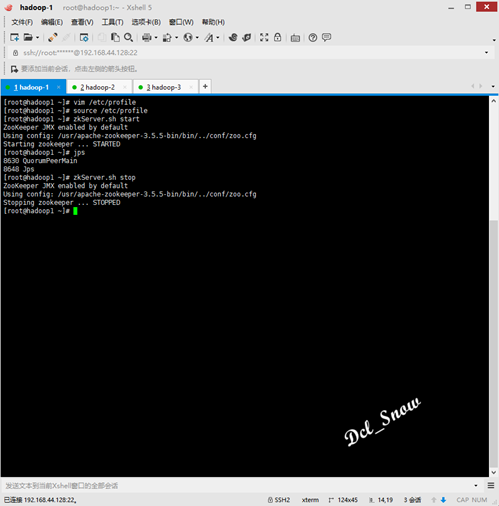Click the lock screen padlock icon
The width and height of the screenshot is (499, 506).
(x=277, y=37)
